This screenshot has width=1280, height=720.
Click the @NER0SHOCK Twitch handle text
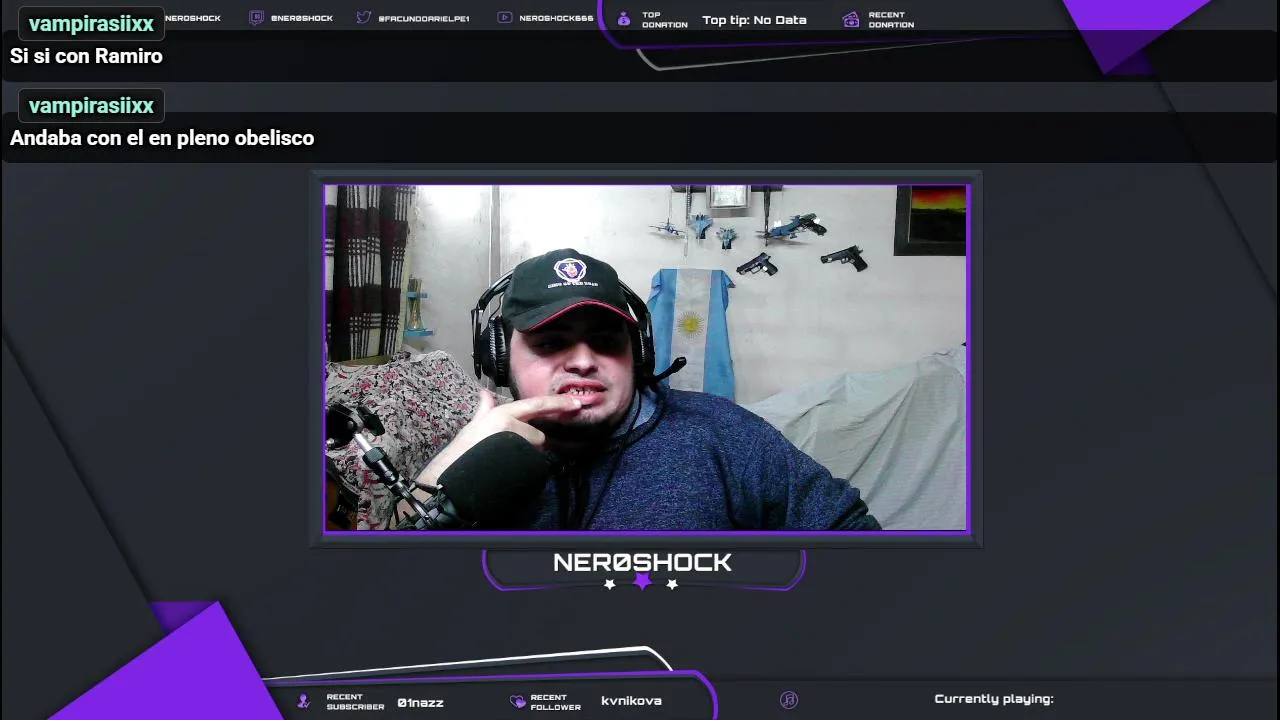click(x=301, y=19)
